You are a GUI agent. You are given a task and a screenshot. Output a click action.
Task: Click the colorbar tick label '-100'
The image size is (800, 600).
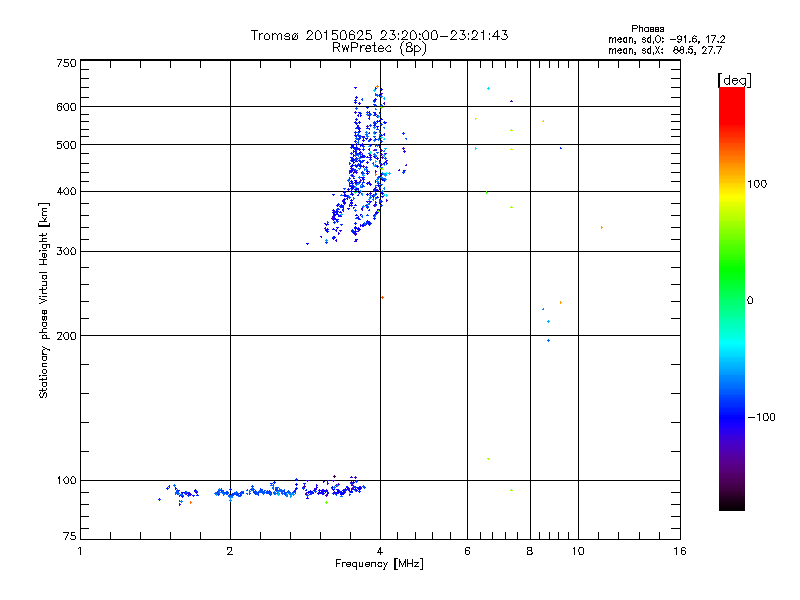(761, 417)
